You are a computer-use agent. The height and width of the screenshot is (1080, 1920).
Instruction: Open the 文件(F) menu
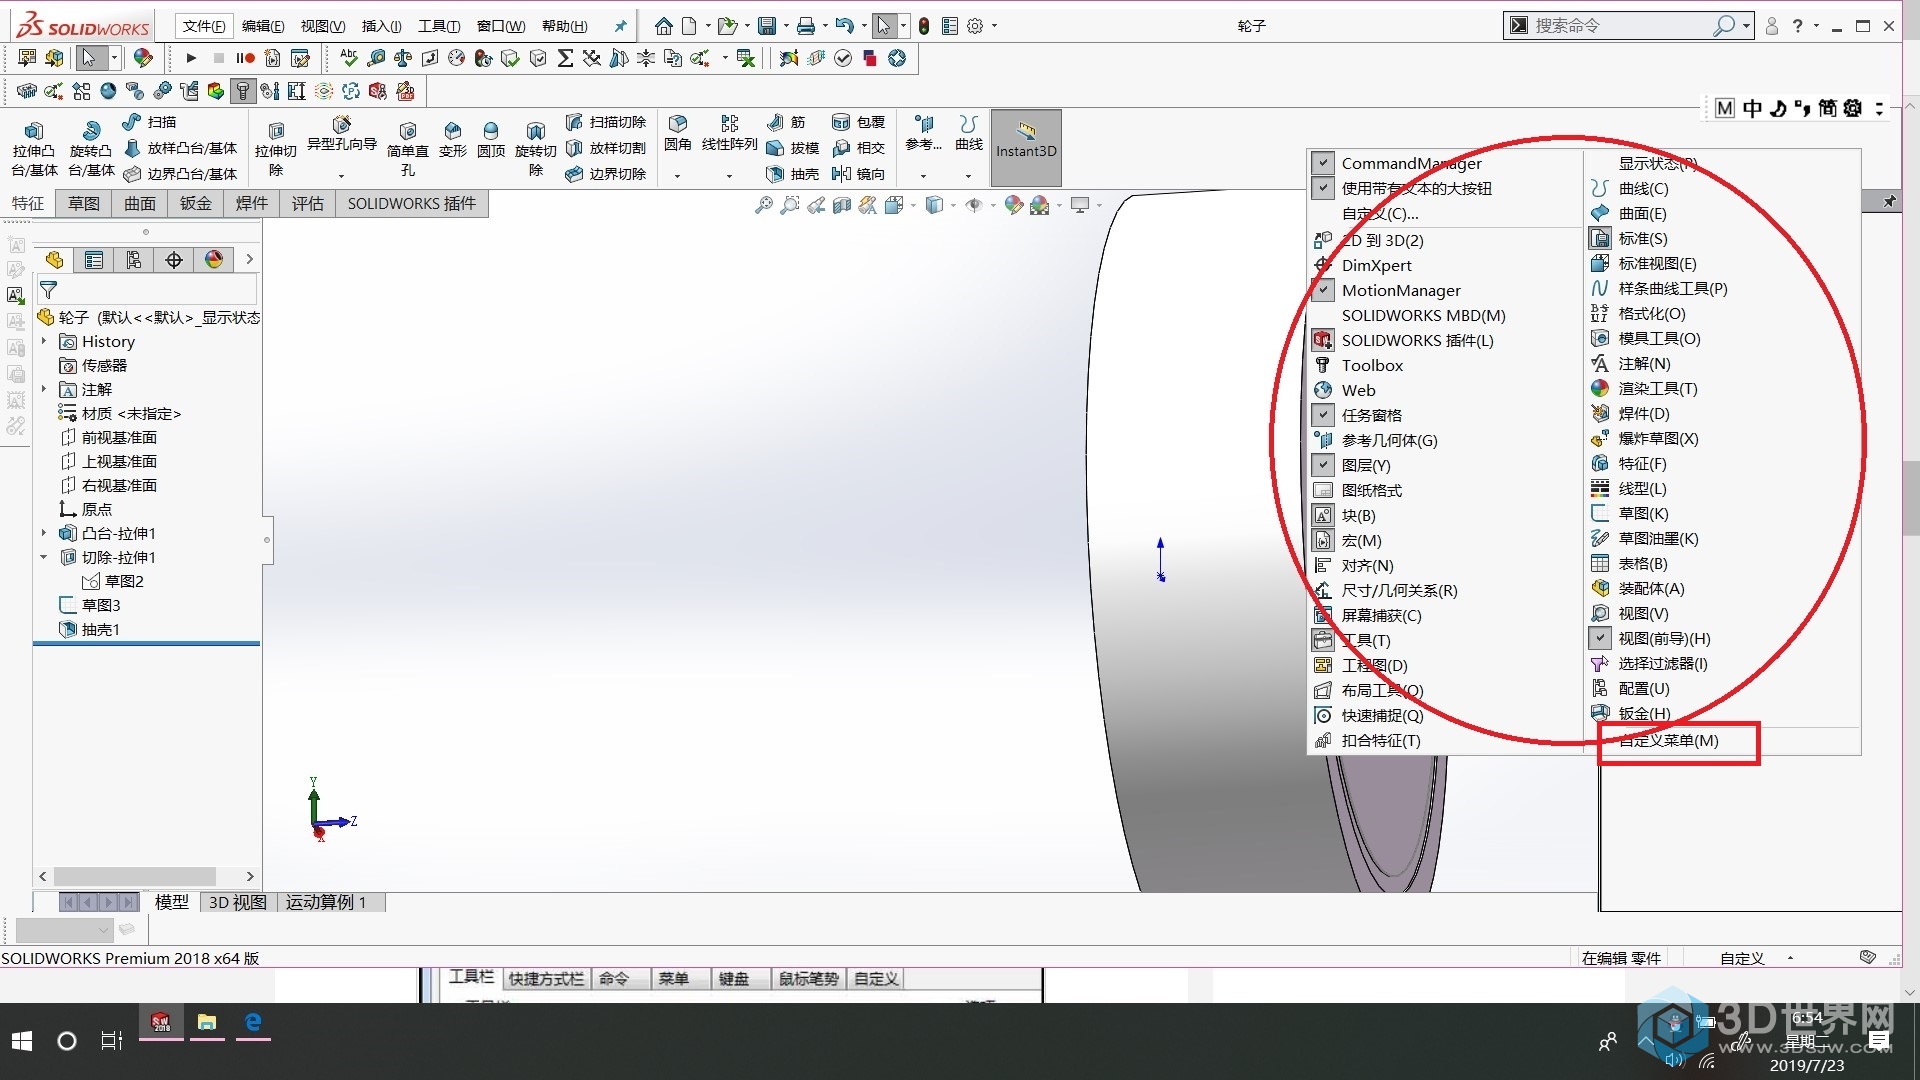(204, 26)
